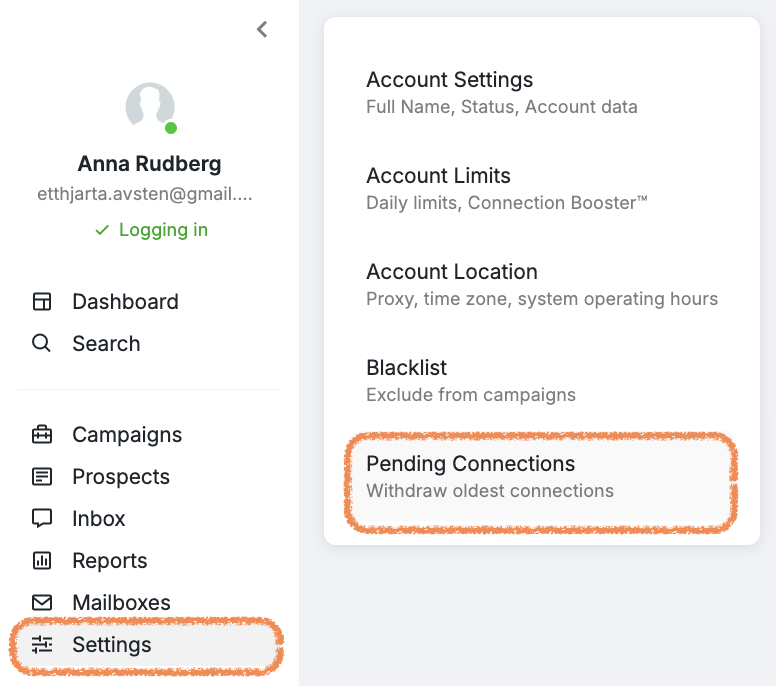
Task: Open Pending Connections settings
Action: click(x=470, y=464)
